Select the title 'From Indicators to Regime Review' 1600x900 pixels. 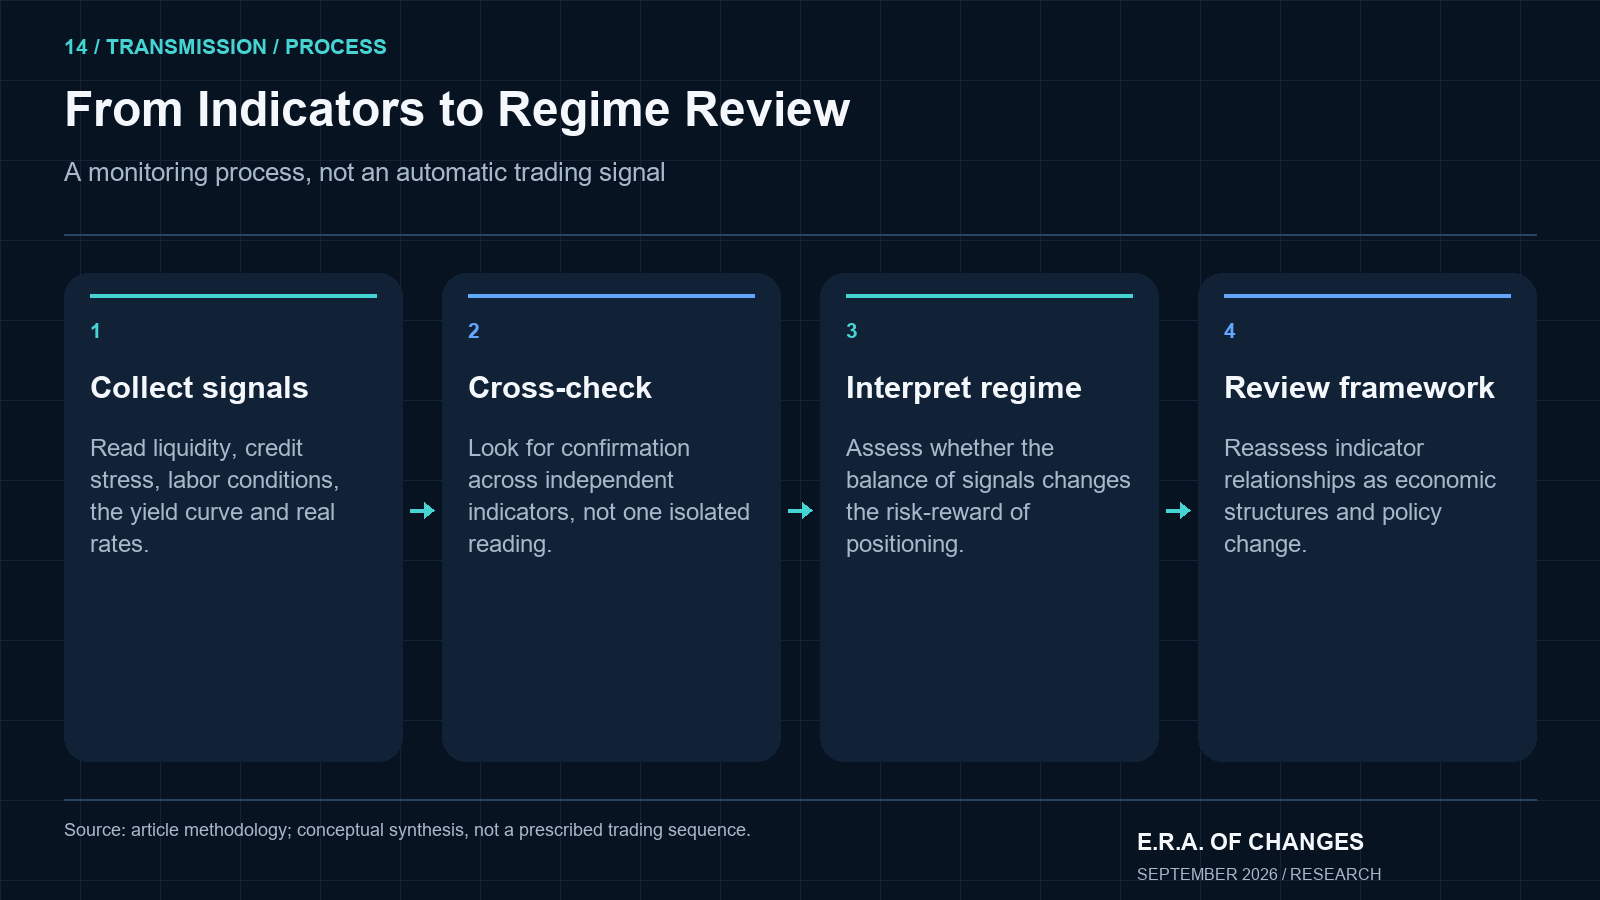[457, 110]
